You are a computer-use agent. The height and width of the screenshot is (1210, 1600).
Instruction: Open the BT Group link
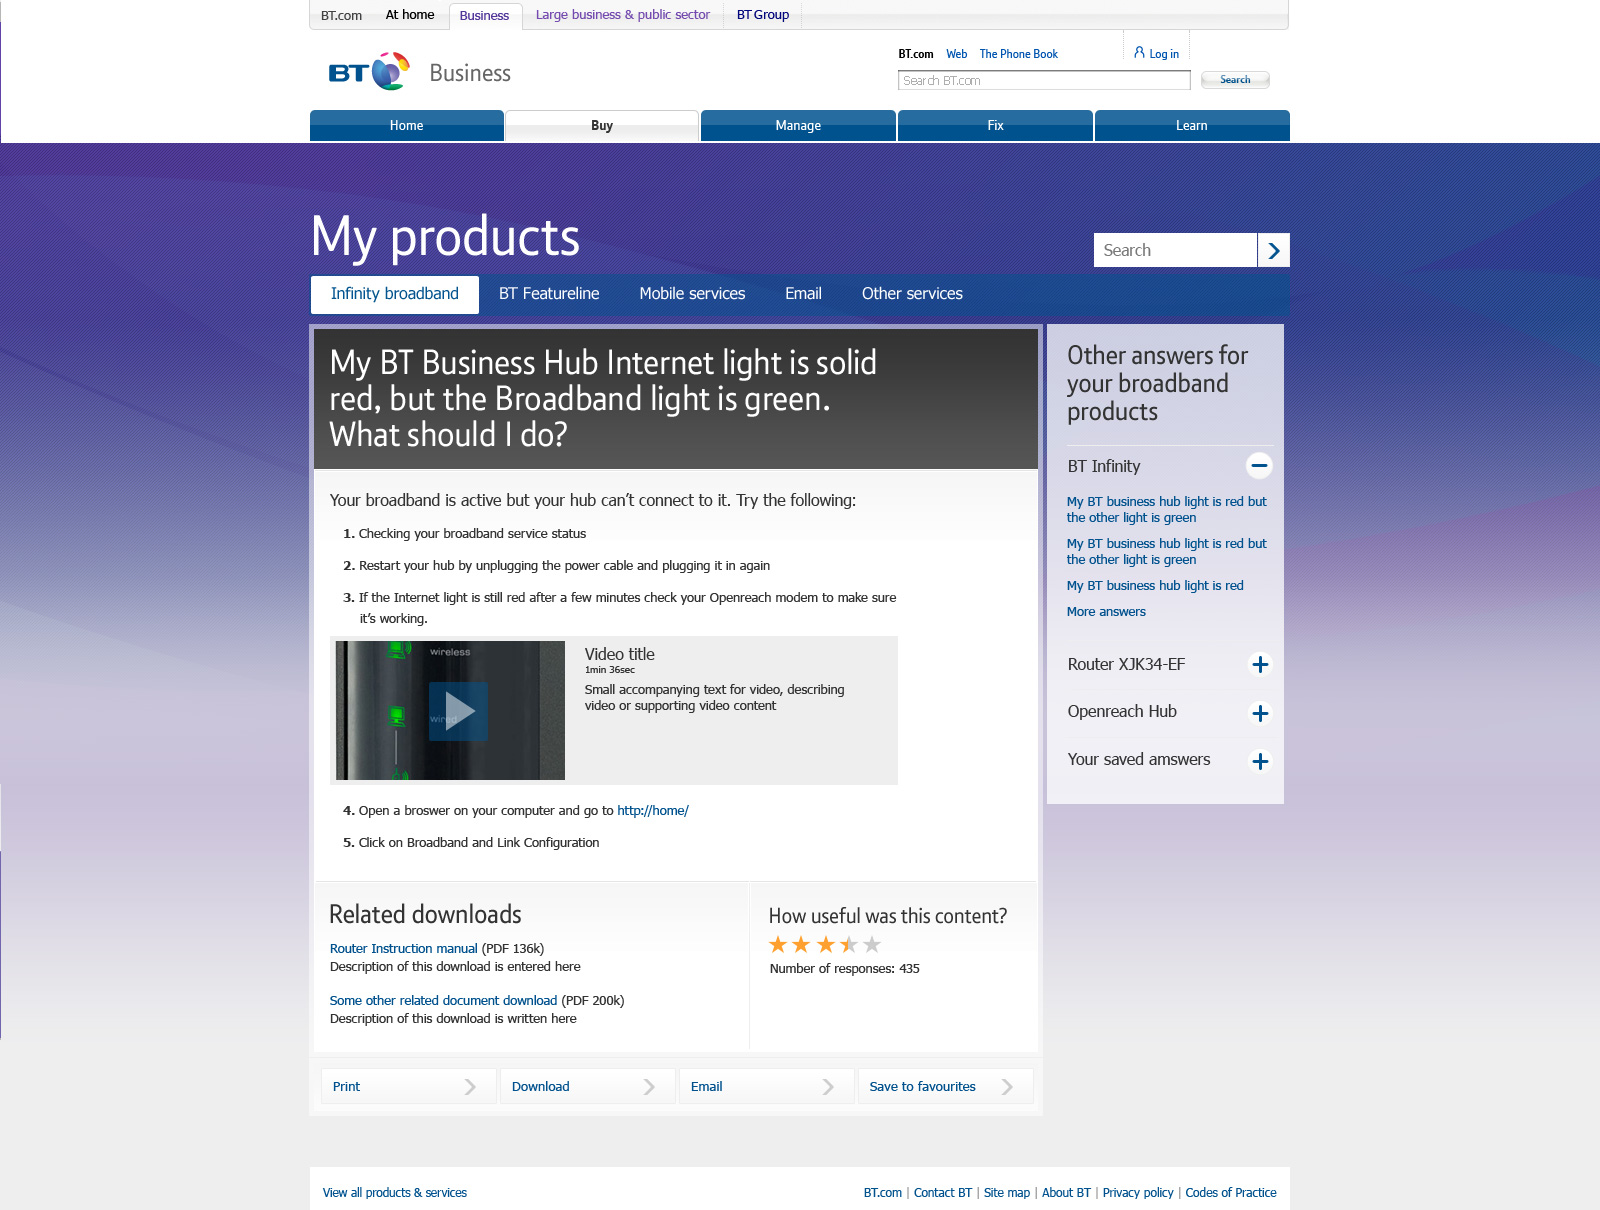(x=763, y=15)
